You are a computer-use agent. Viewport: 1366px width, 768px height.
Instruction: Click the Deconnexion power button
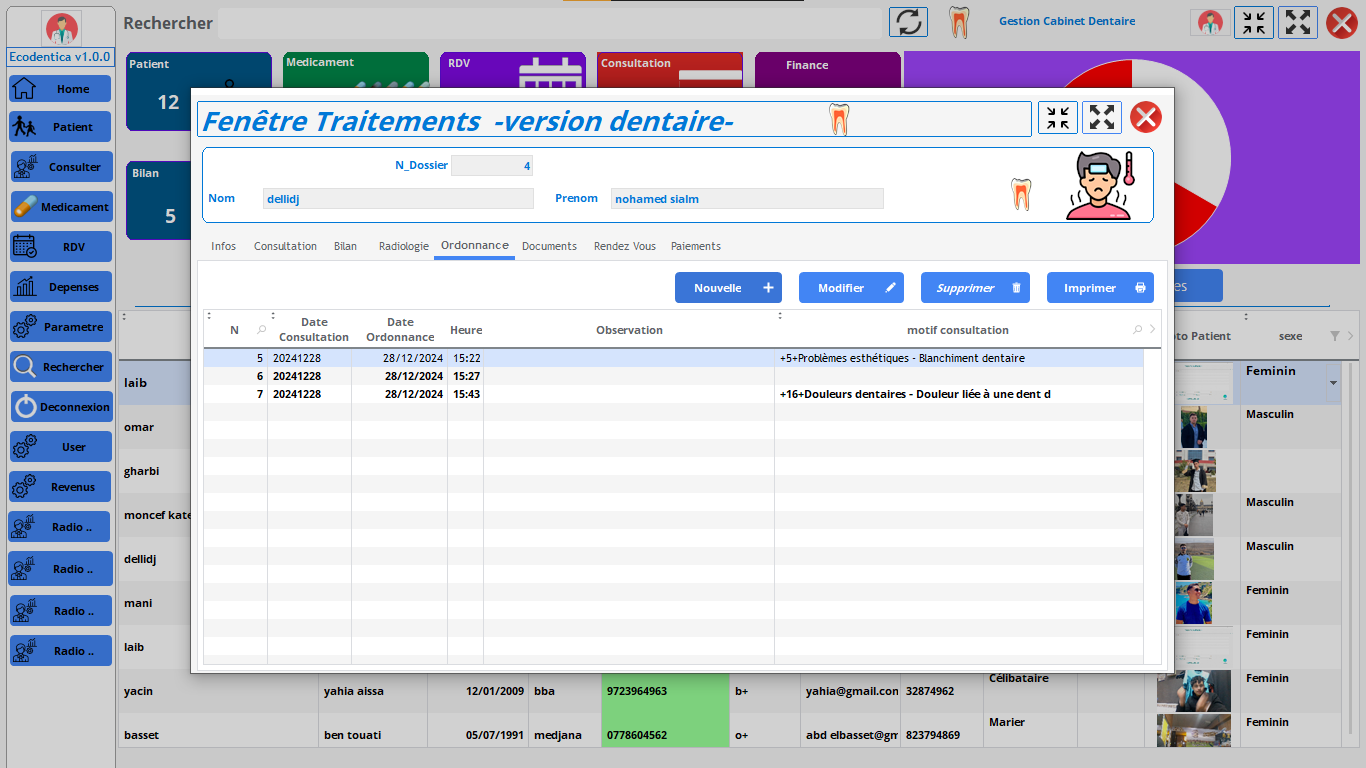tap(60, 407)
